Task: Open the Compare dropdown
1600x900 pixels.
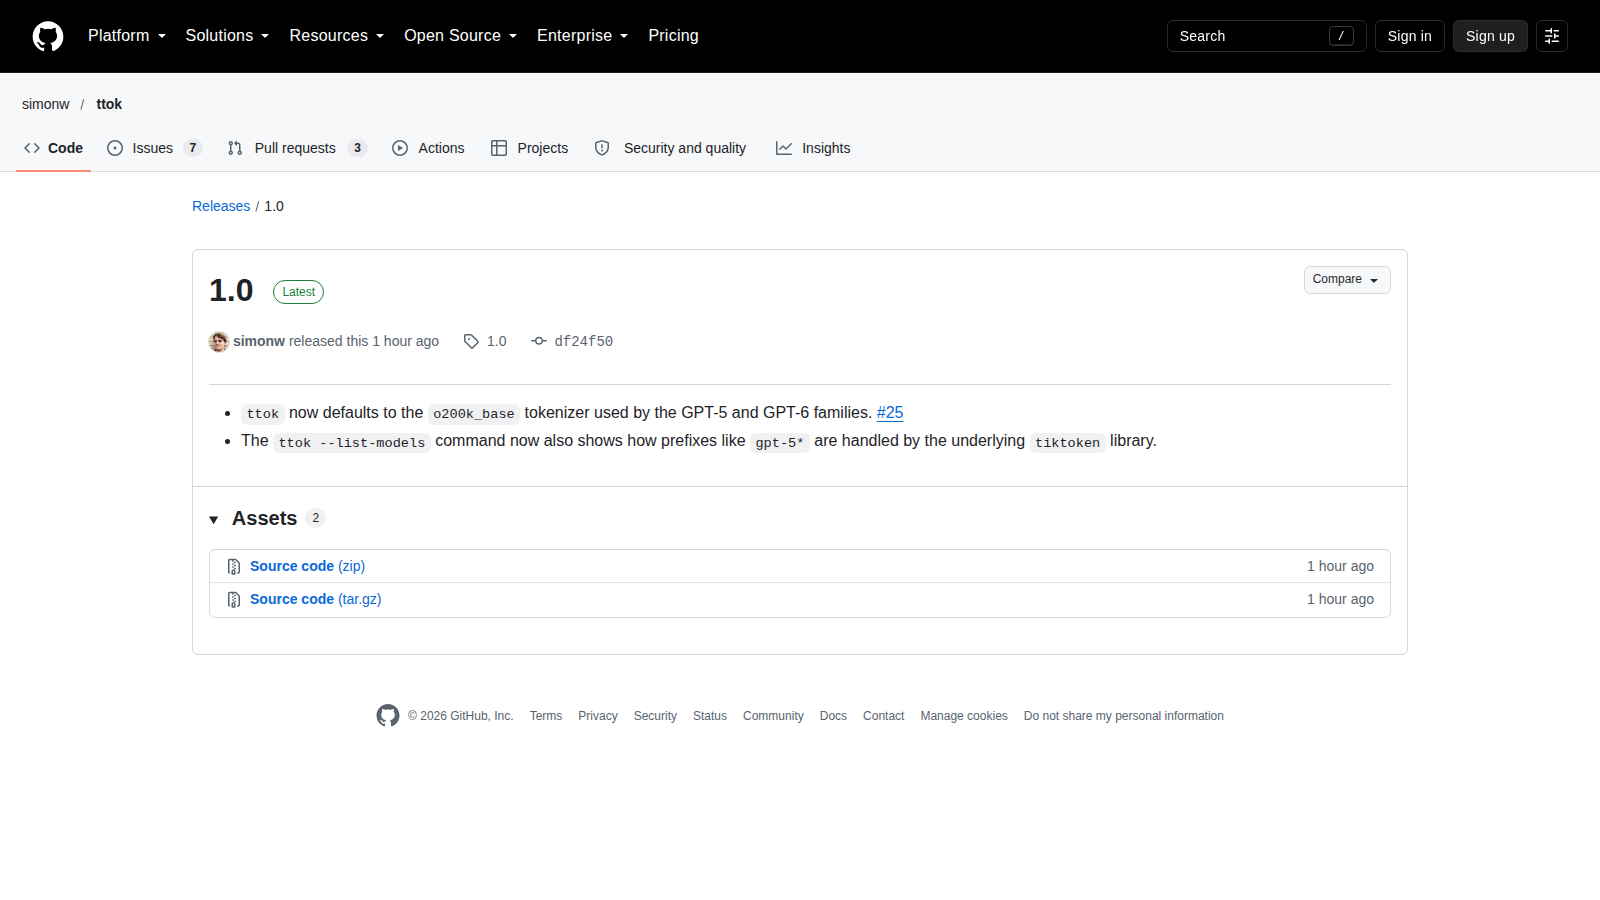Action: (1347, 280)
